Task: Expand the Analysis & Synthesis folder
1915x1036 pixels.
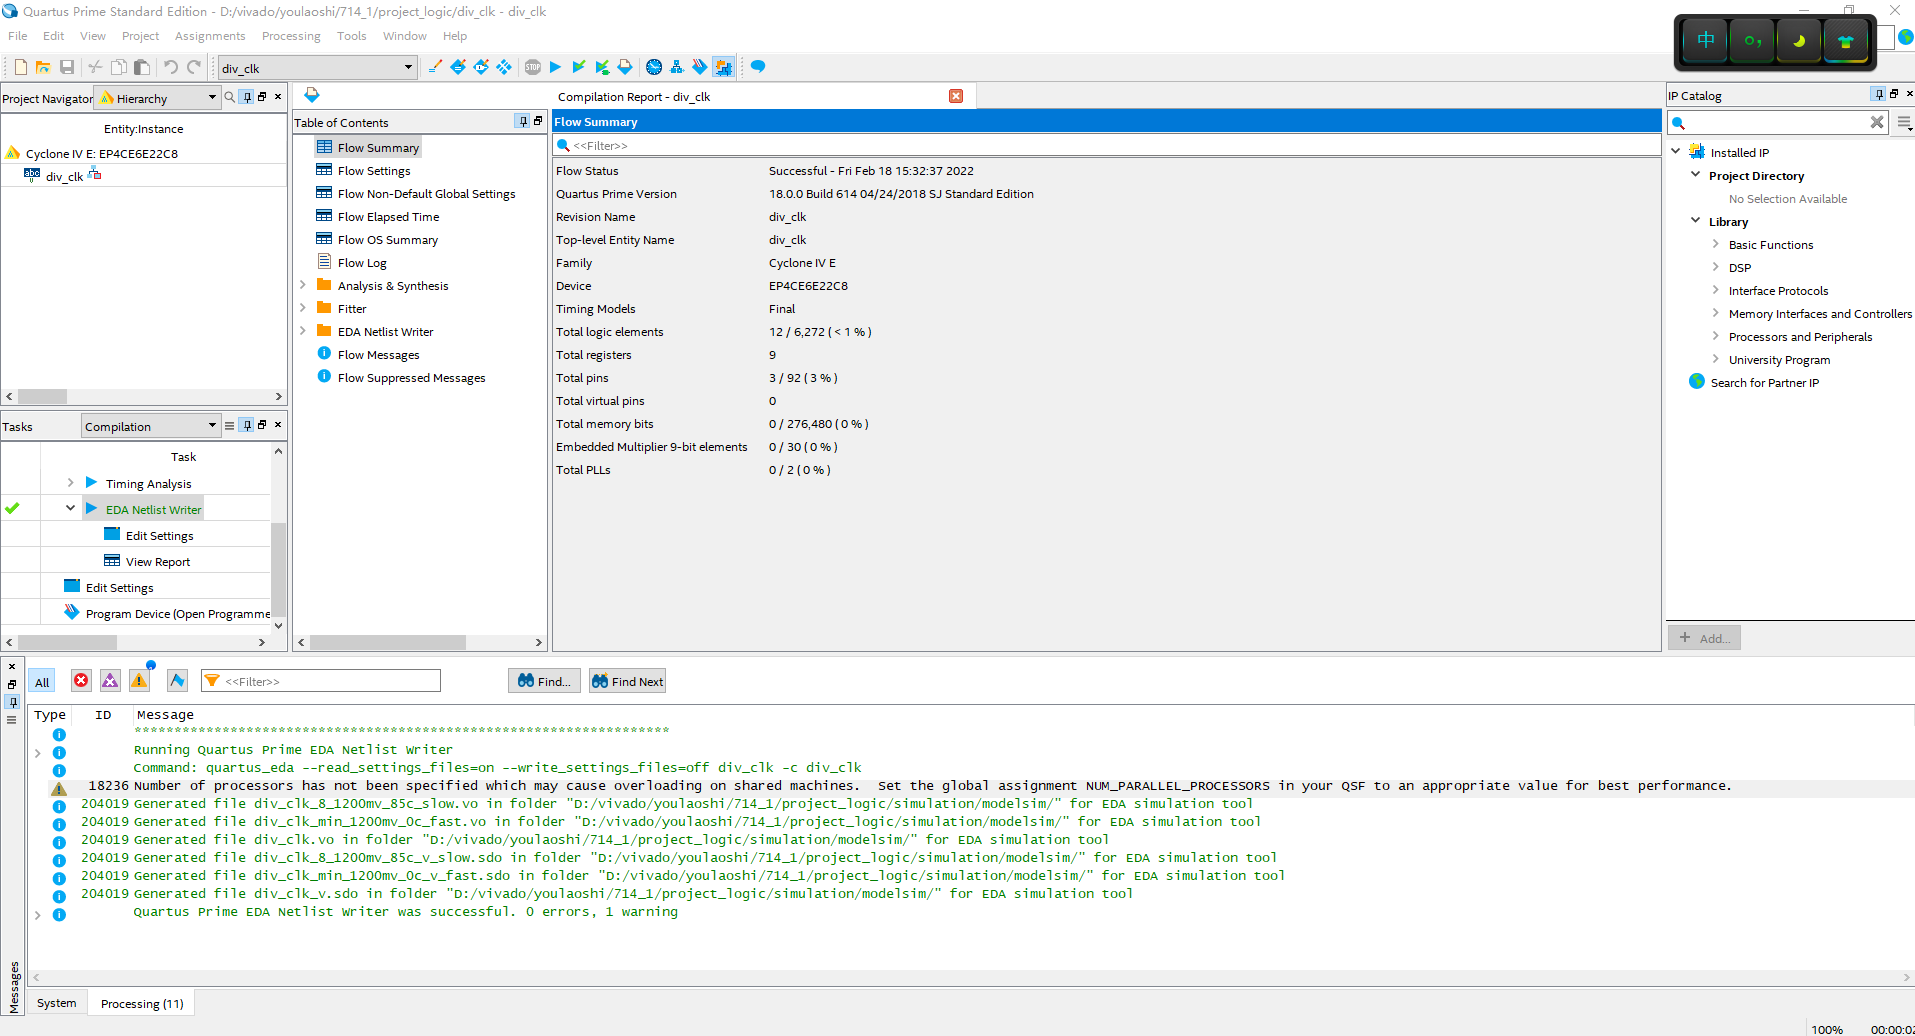Action: pos(303,285)
